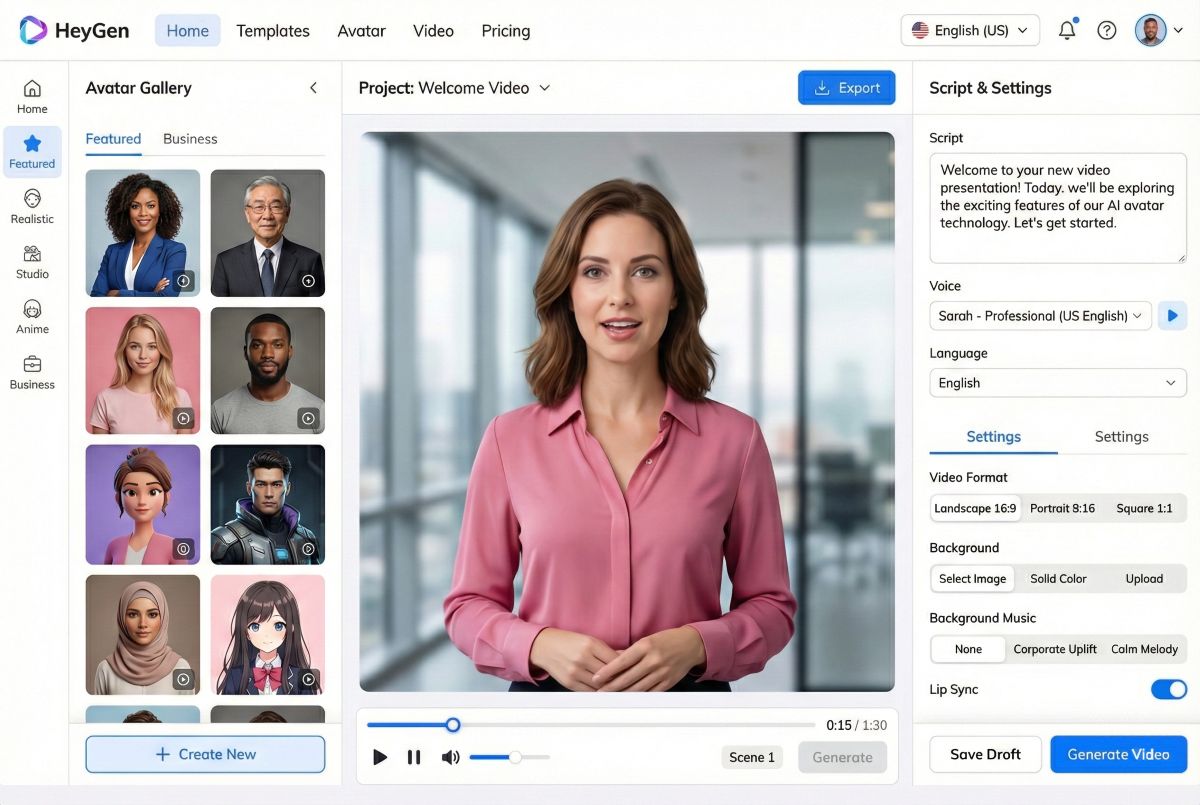Select the Anime avatar style icon

tap(32, 317)
